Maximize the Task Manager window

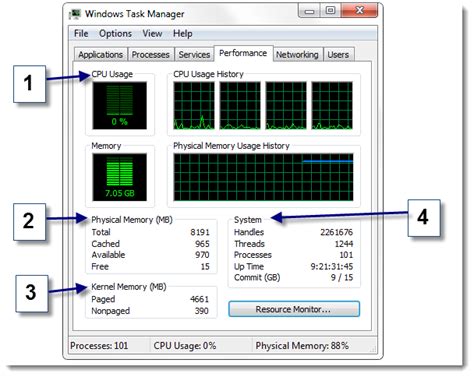pos(330,11)
